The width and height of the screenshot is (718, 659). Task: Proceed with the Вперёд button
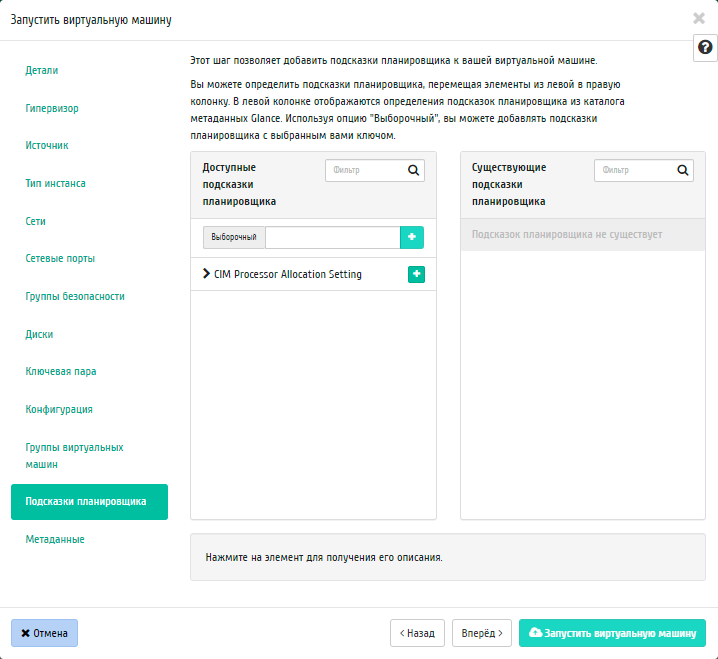[x=482, y=633]
